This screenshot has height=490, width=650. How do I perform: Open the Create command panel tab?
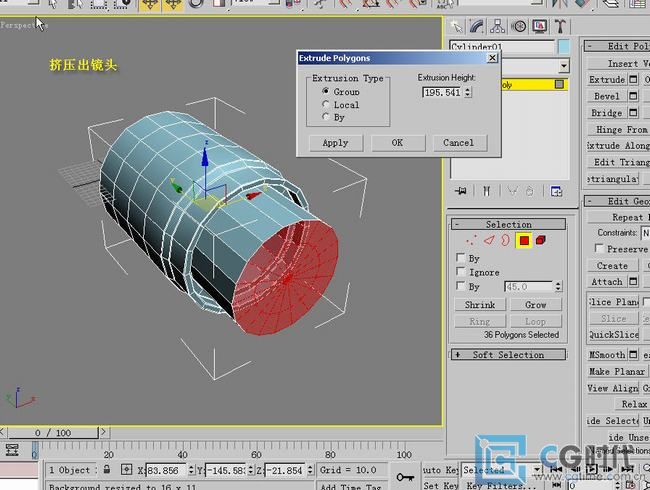click(x=456, y=27)
